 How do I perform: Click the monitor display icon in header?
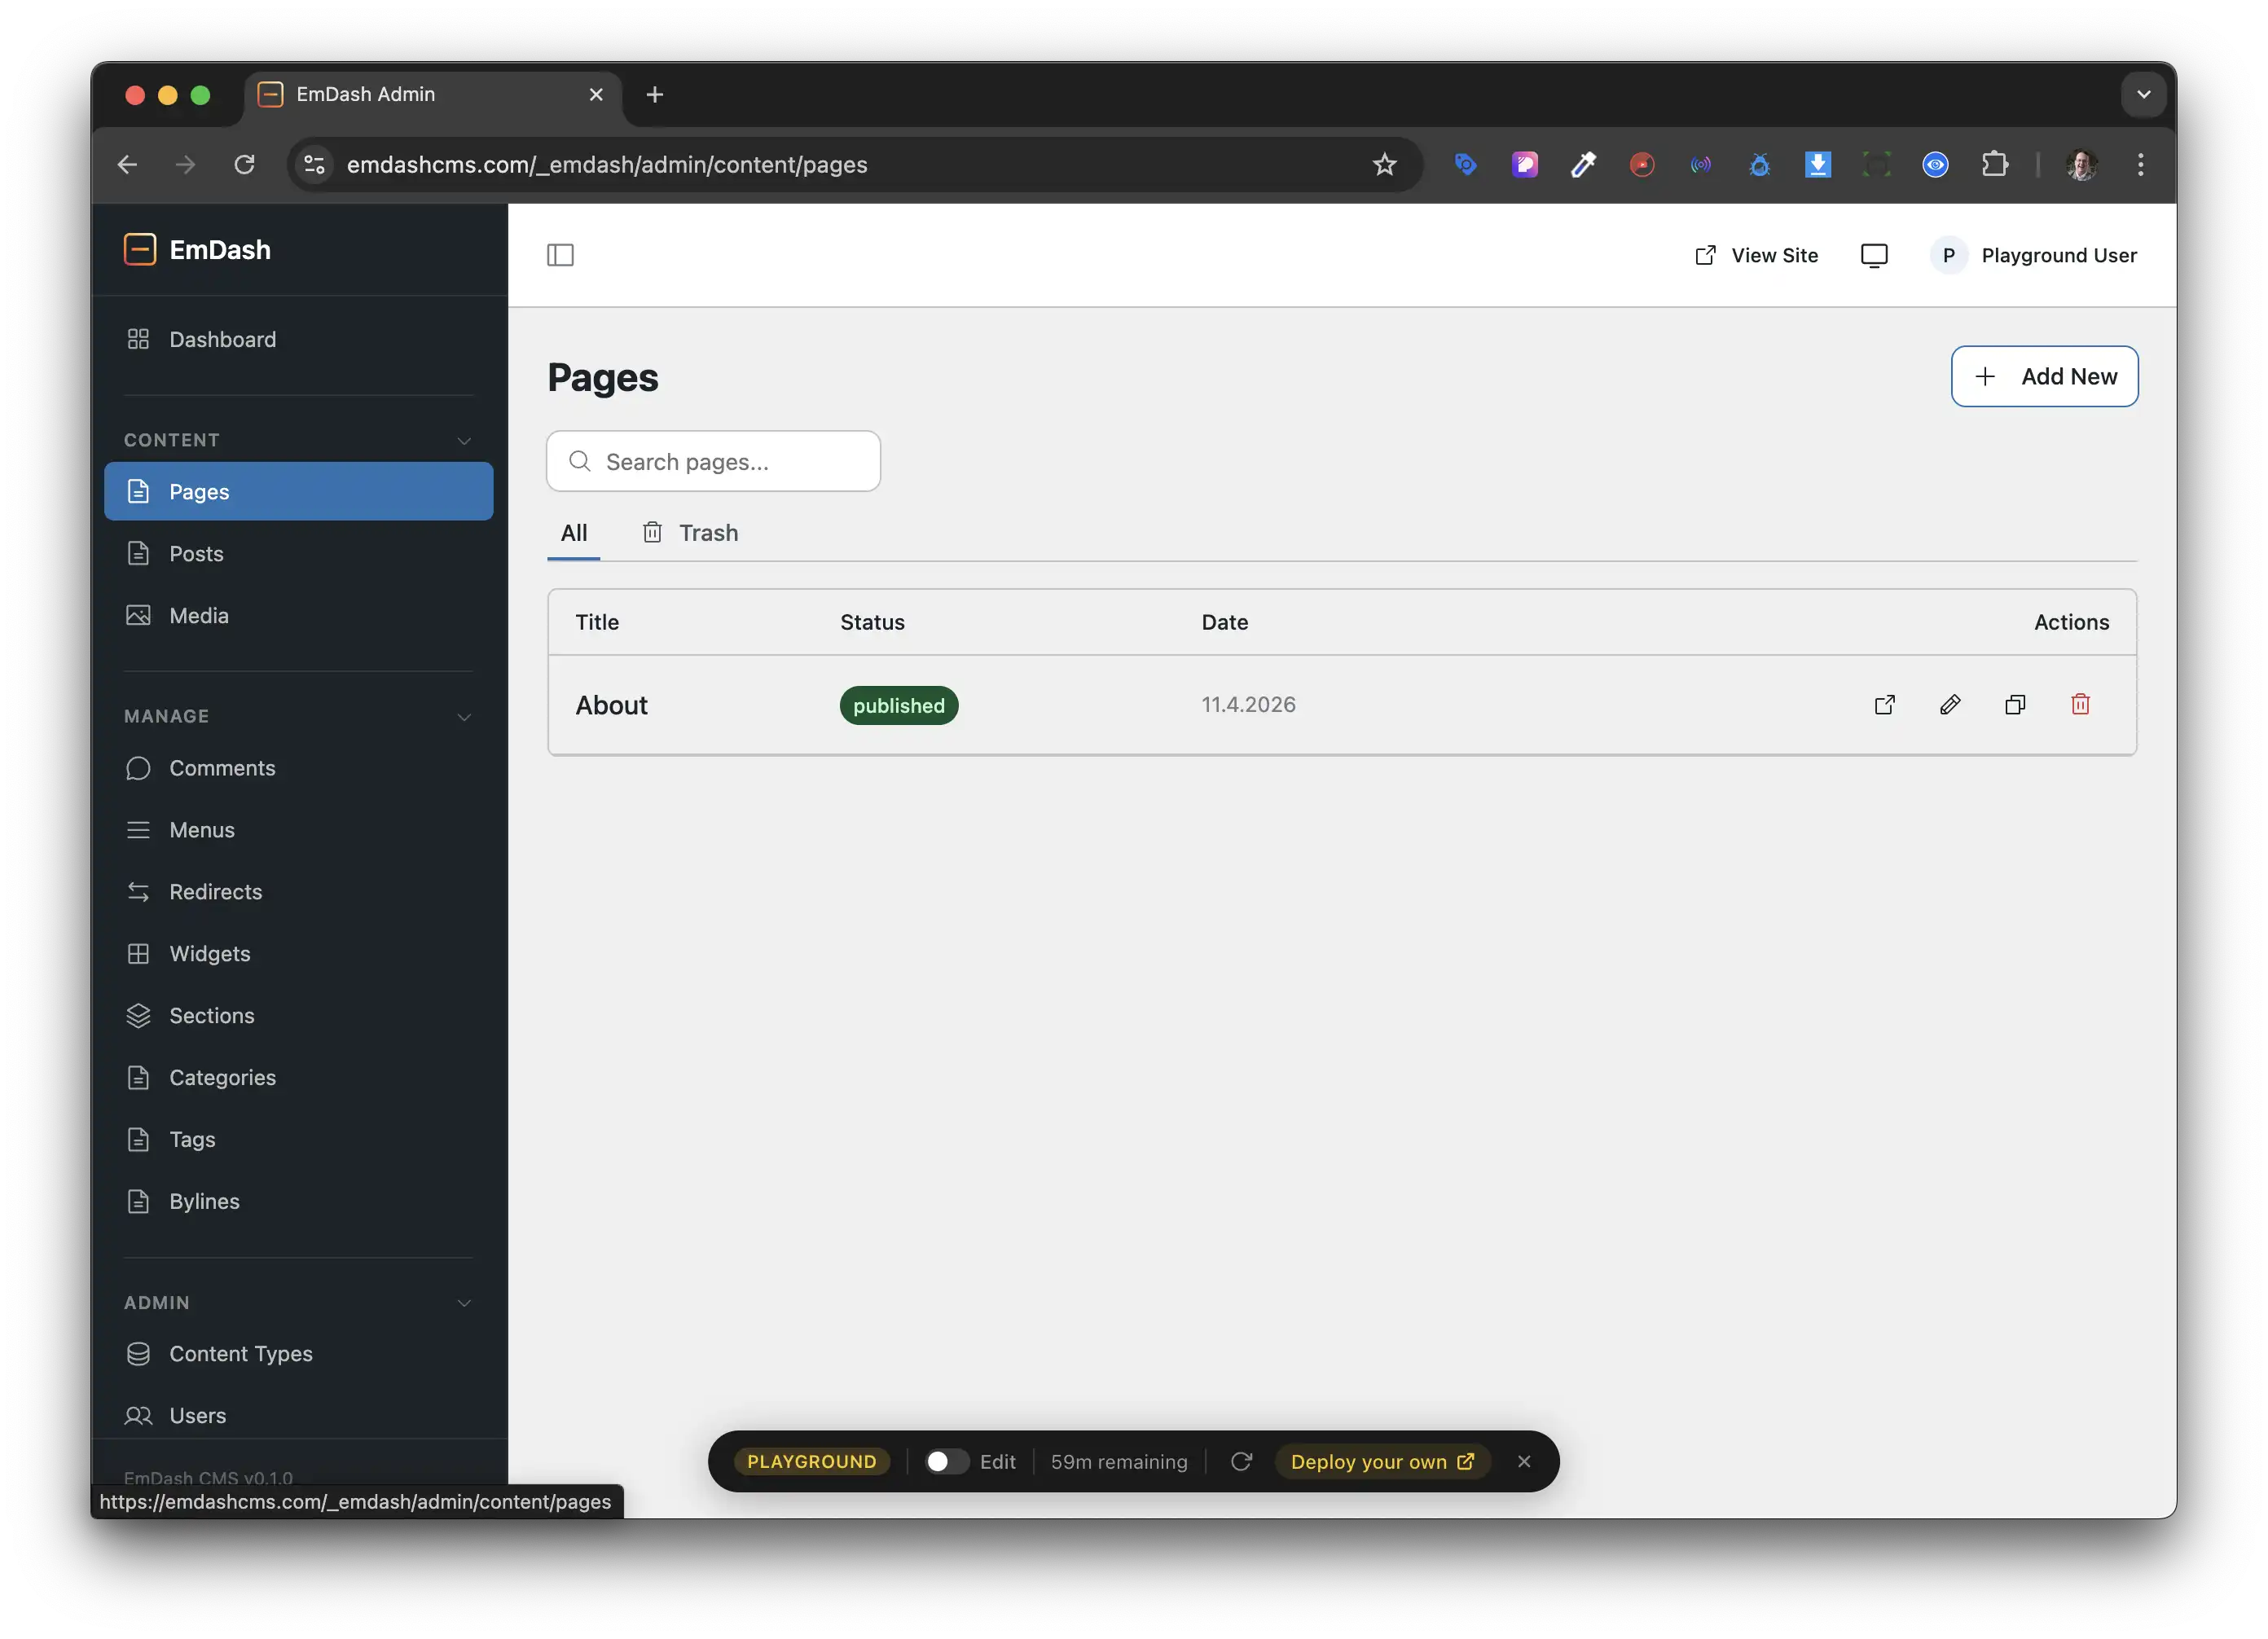tap(1874, 255)
